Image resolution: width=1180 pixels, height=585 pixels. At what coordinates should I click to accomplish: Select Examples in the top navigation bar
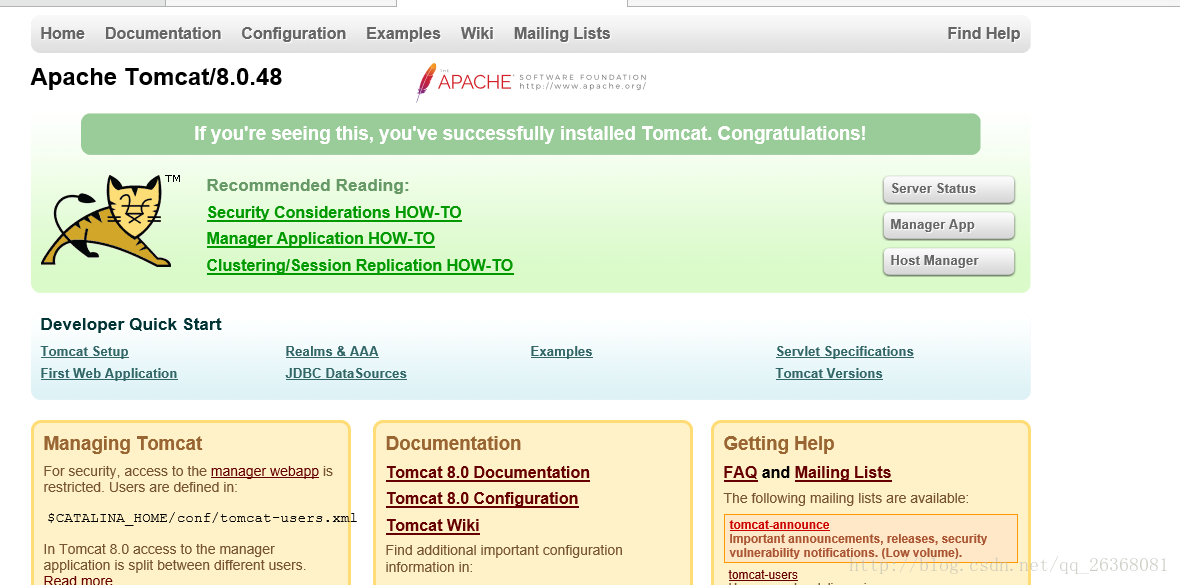[403, 33]
